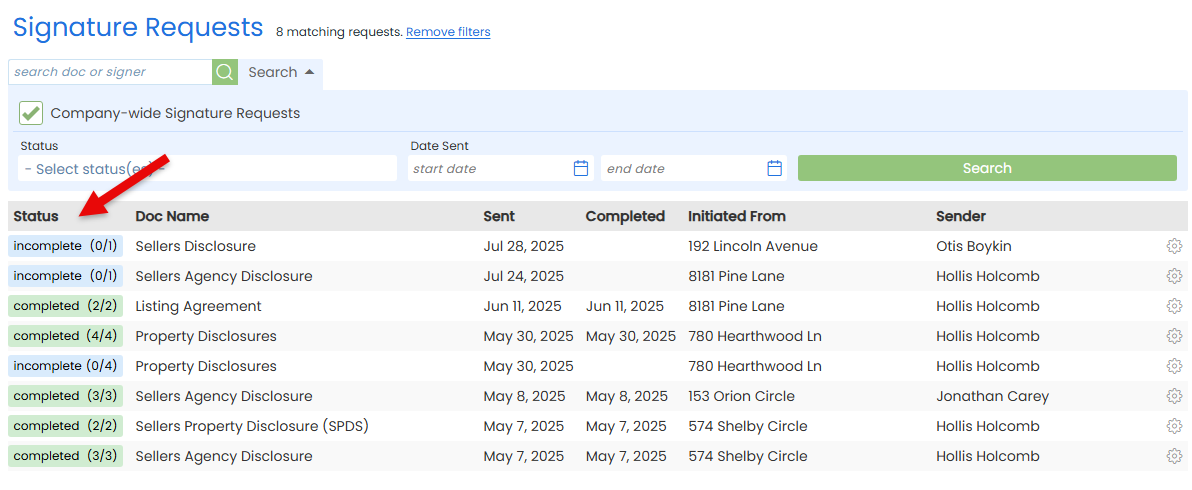Click the Sent column header
This screenshot has height=490, width=1192.
tap(499, 216)
